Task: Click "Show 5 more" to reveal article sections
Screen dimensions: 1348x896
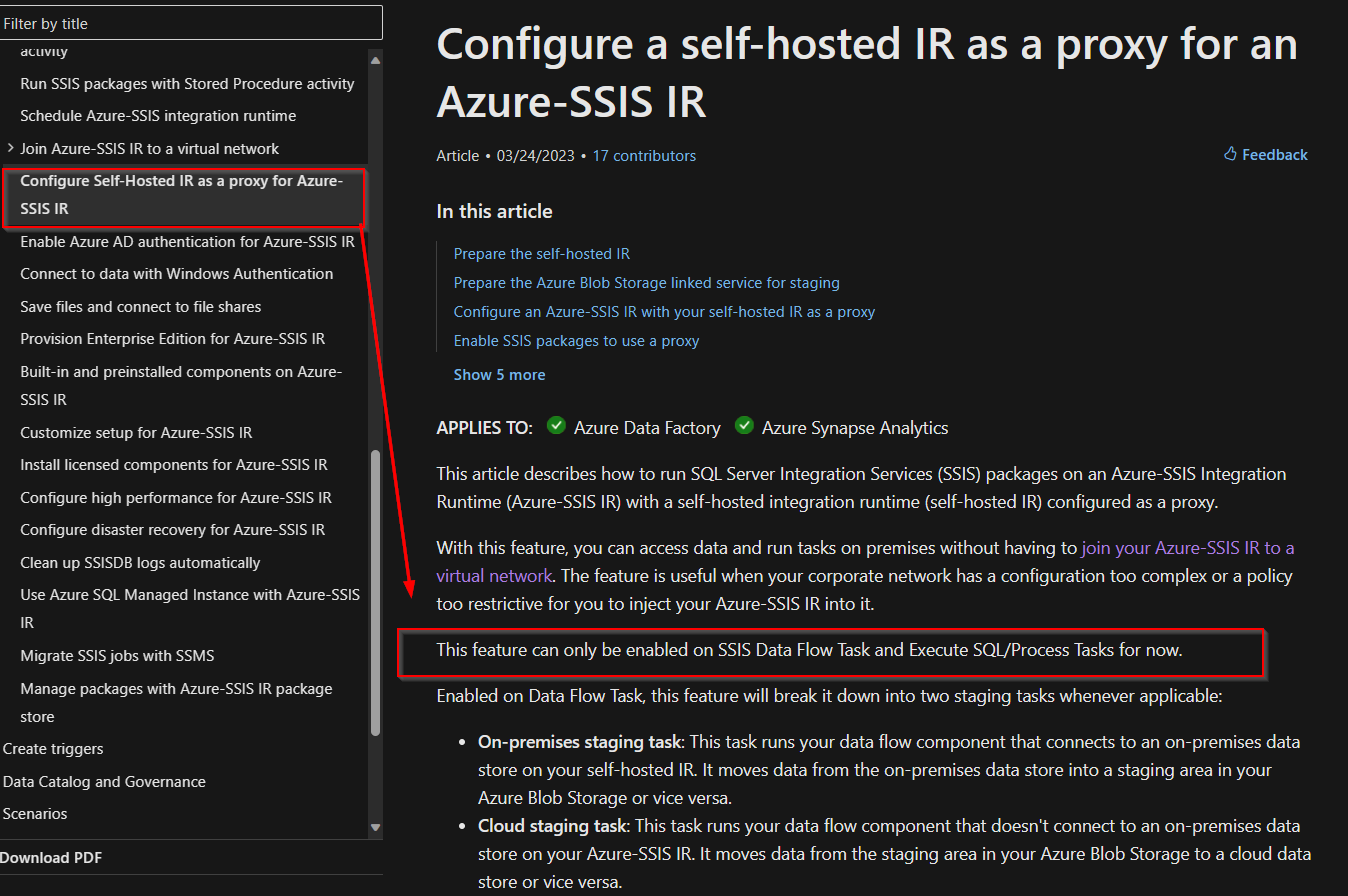Action: 499,374
